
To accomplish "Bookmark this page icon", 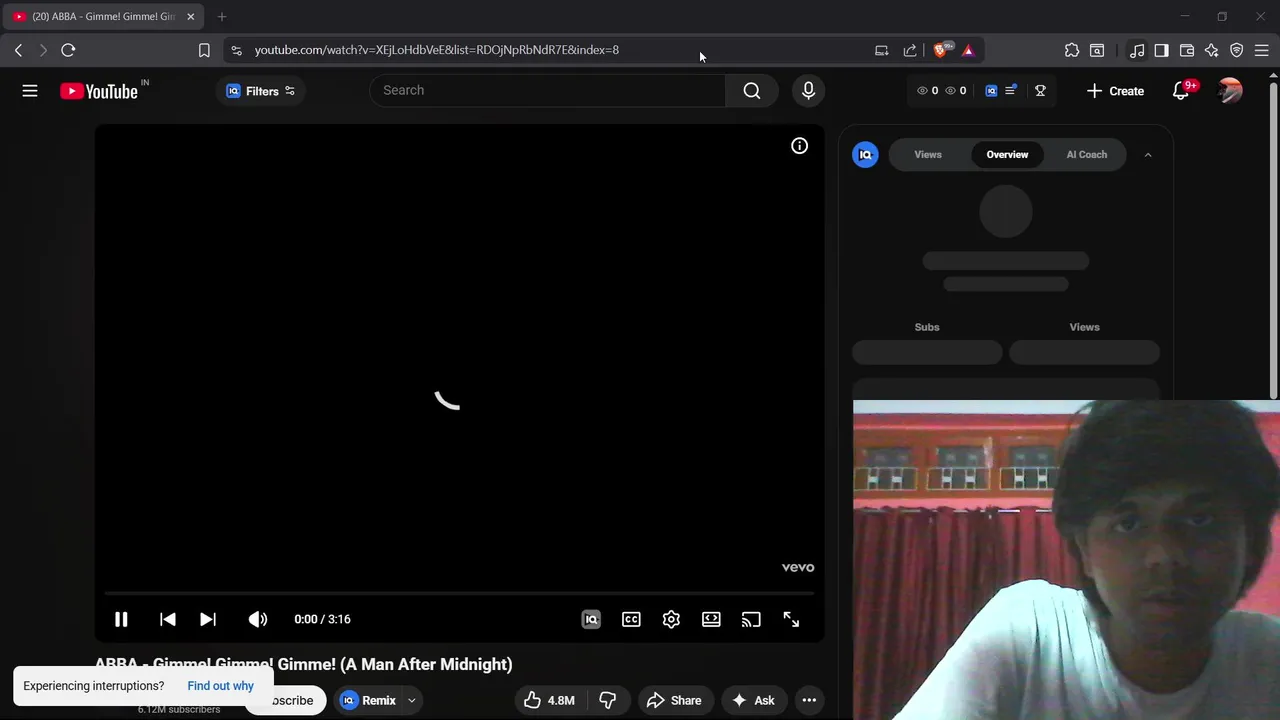I will pos(204,50).
